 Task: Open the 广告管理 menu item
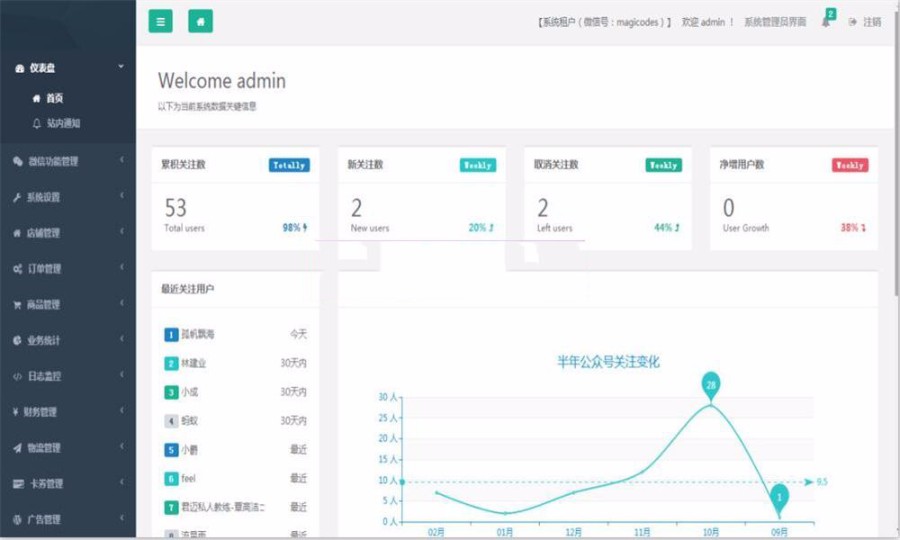point(68,519)
